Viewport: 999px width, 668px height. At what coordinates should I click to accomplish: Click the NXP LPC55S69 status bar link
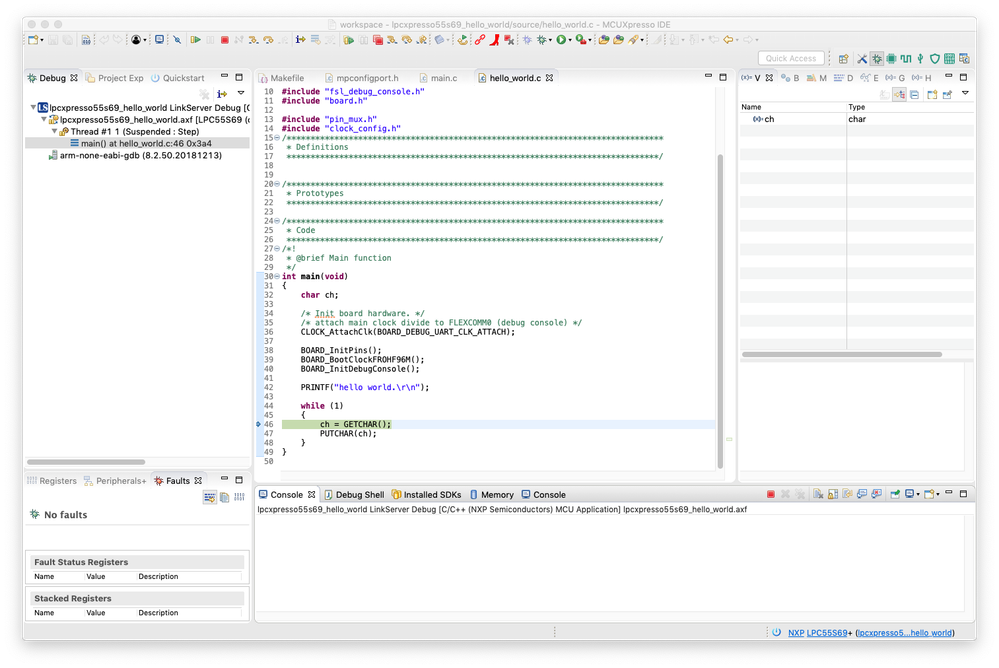[817, 633]
